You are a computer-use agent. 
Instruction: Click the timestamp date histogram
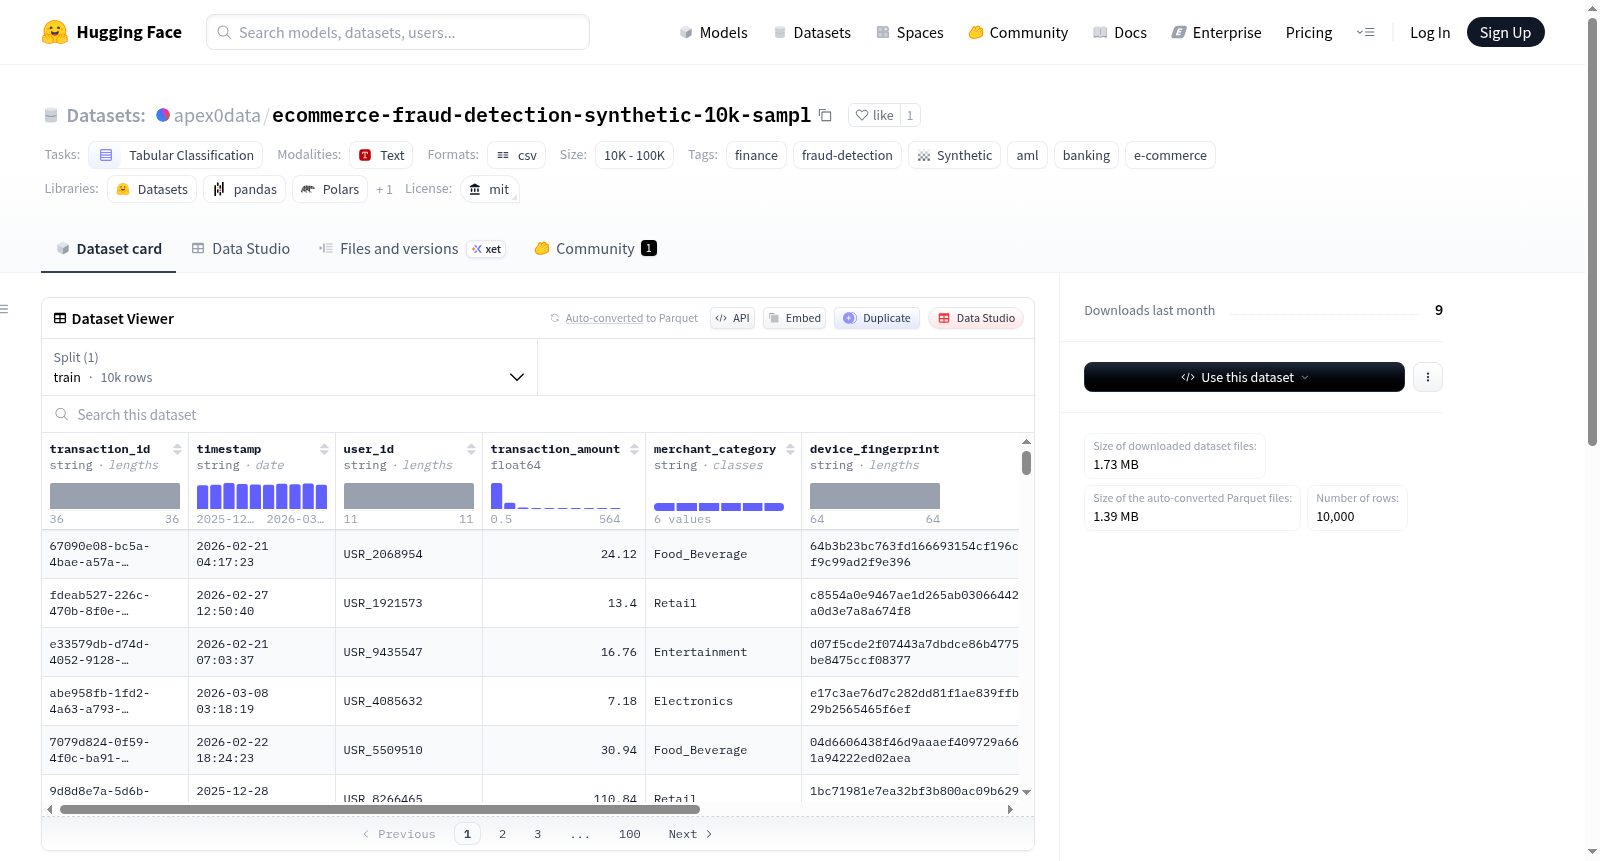tap(262, 496)
